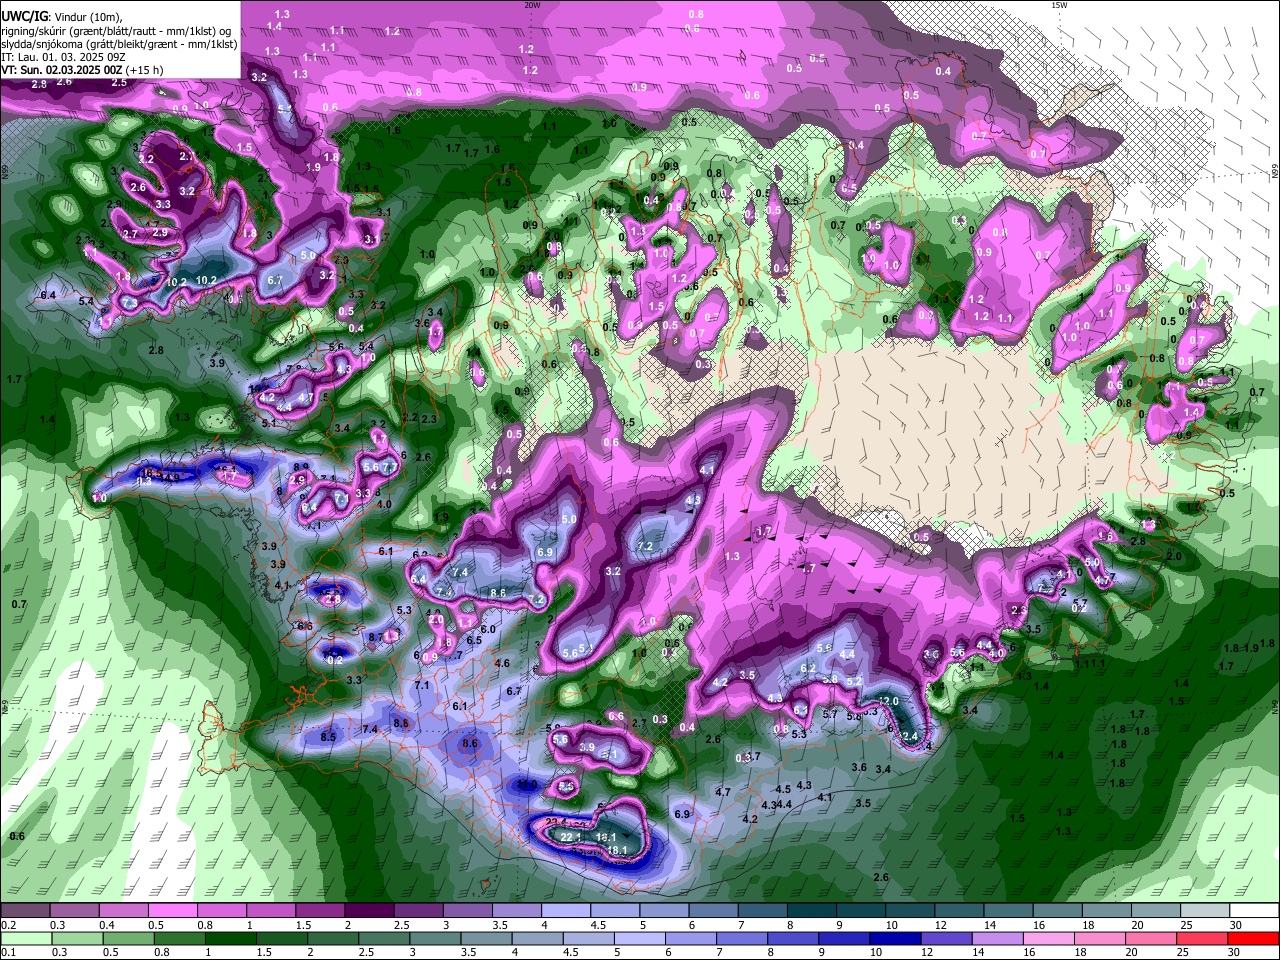Select the darkest green 1 swatch in lower rain scale
Image resolution: width=1280 pixels, height=960 pixels.
[230, 938]
